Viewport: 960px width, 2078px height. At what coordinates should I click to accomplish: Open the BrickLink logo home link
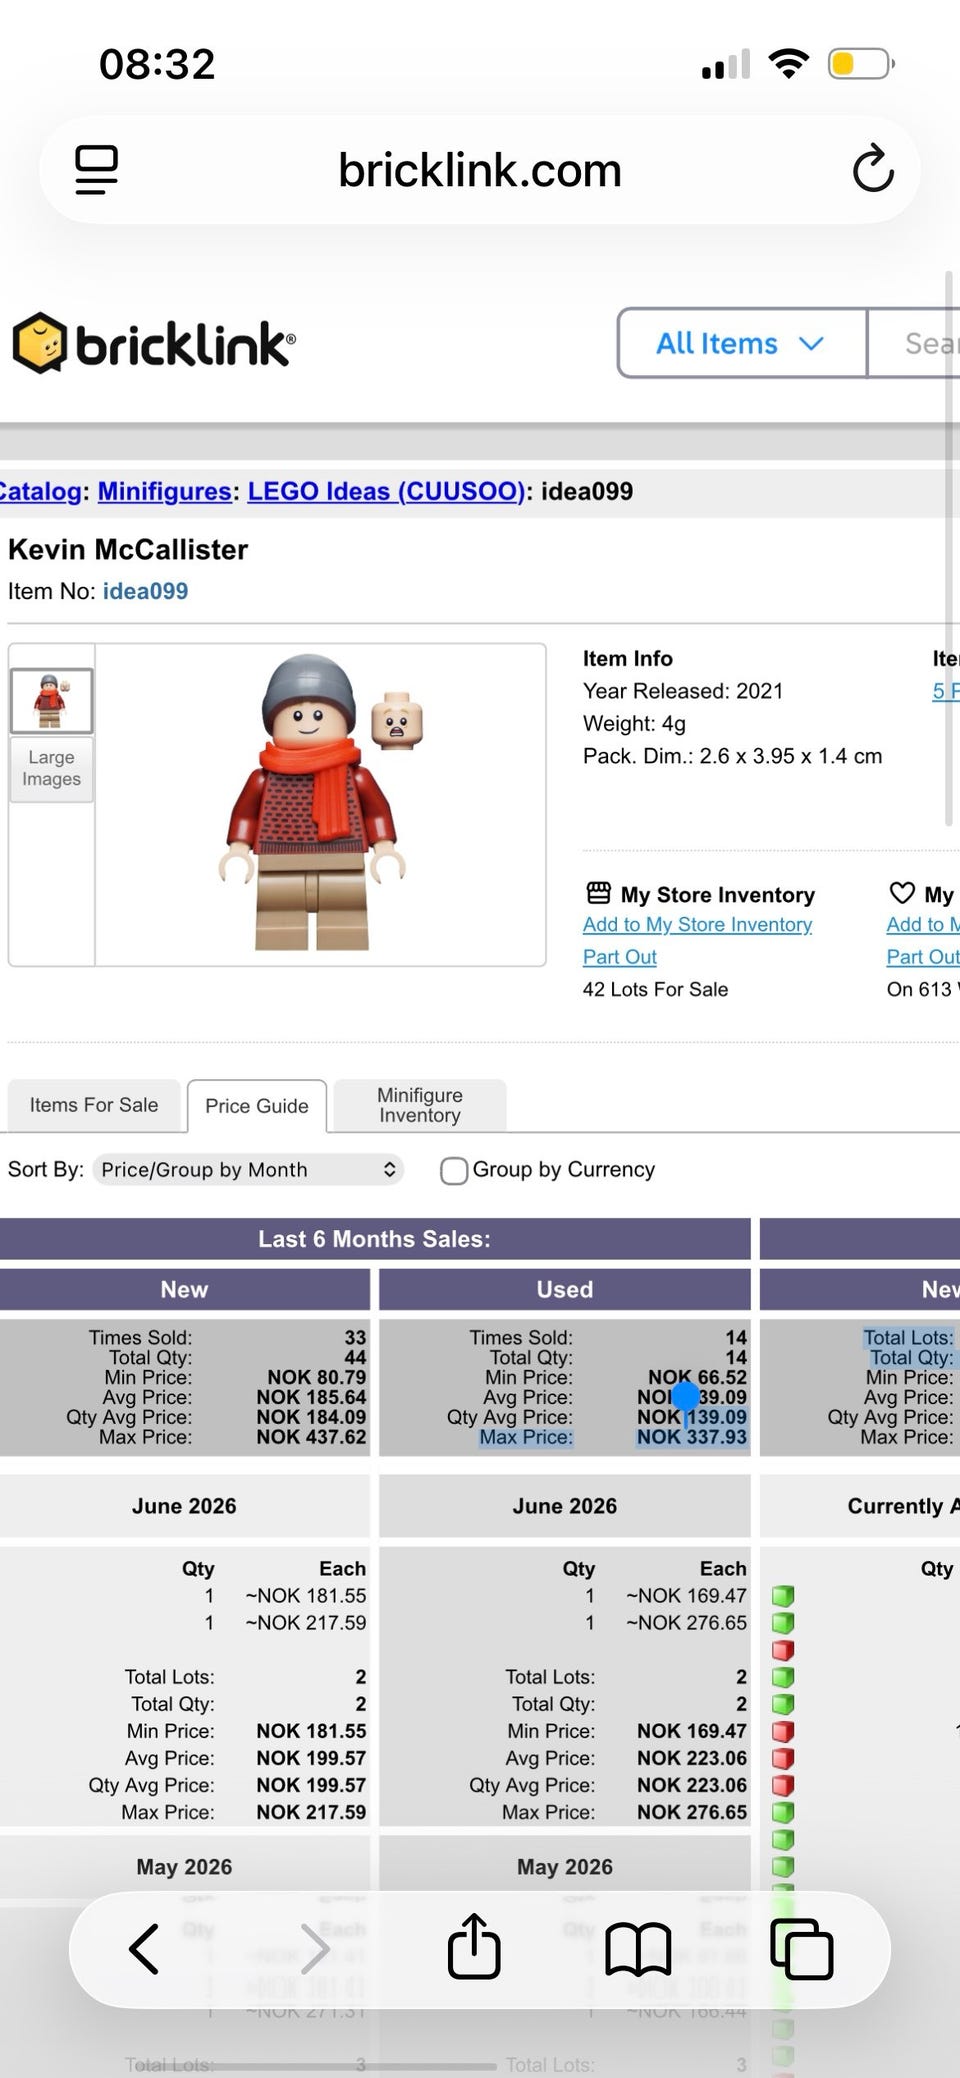pyautogui.click(x=153, y=343)
